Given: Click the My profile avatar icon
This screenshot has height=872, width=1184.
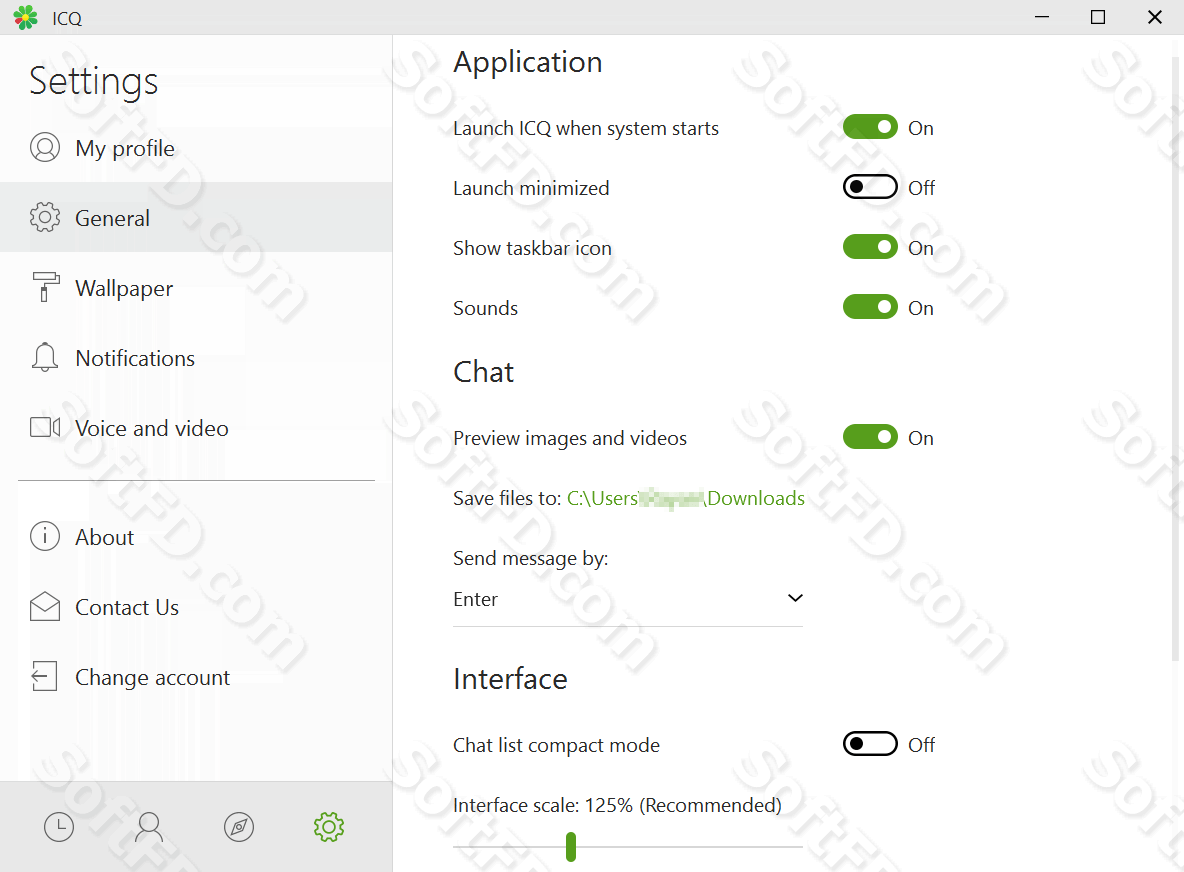Looking at the screenshot, I should [45, 147].
